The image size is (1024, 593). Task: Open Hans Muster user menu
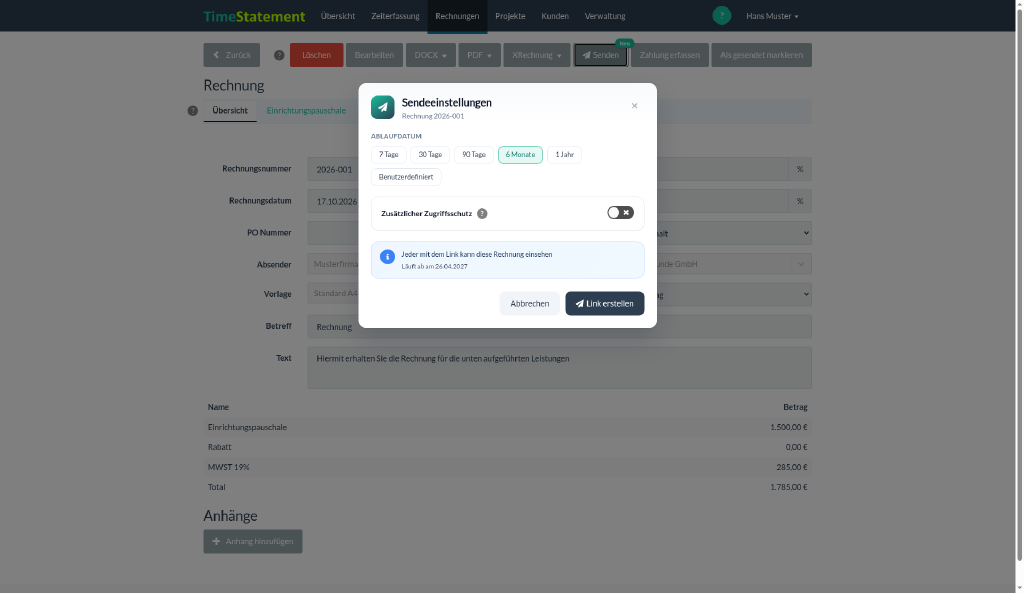click(x=772, y=16)
